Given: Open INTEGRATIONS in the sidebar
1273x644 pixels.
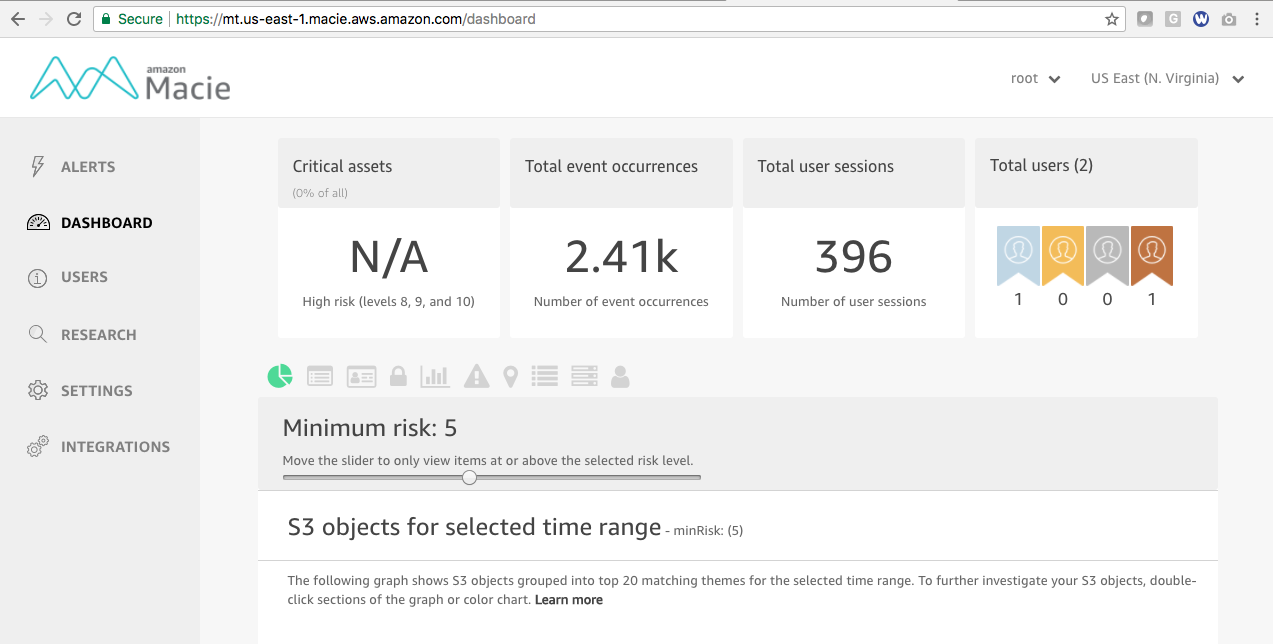Looking at the screenshot, I should (x=115, y=447).
